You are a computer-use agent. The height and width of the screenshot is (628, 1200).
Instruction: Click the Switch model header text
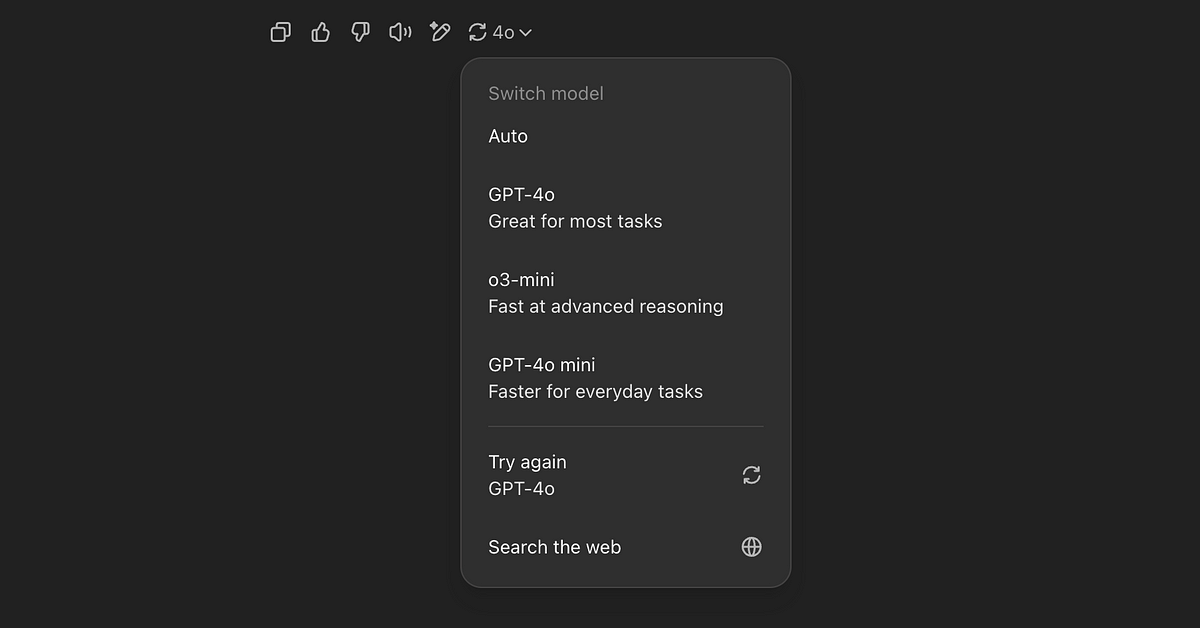tap(546, 94)
